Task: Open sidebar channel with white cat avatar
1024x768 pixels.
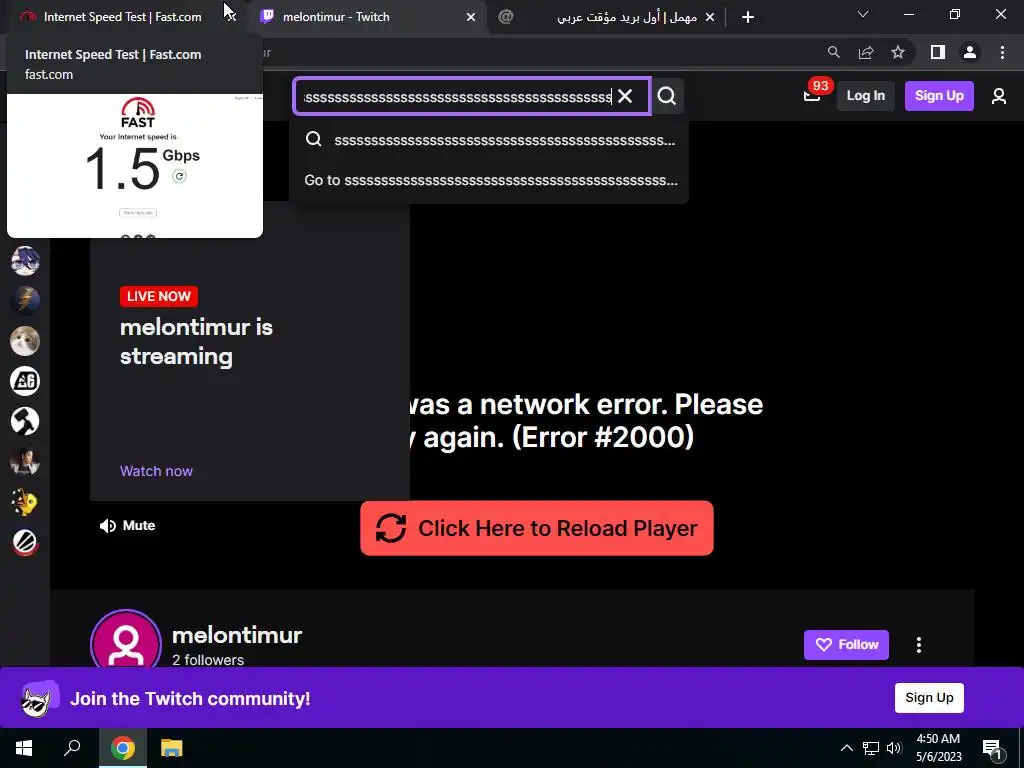Action: tap(25, 341)
